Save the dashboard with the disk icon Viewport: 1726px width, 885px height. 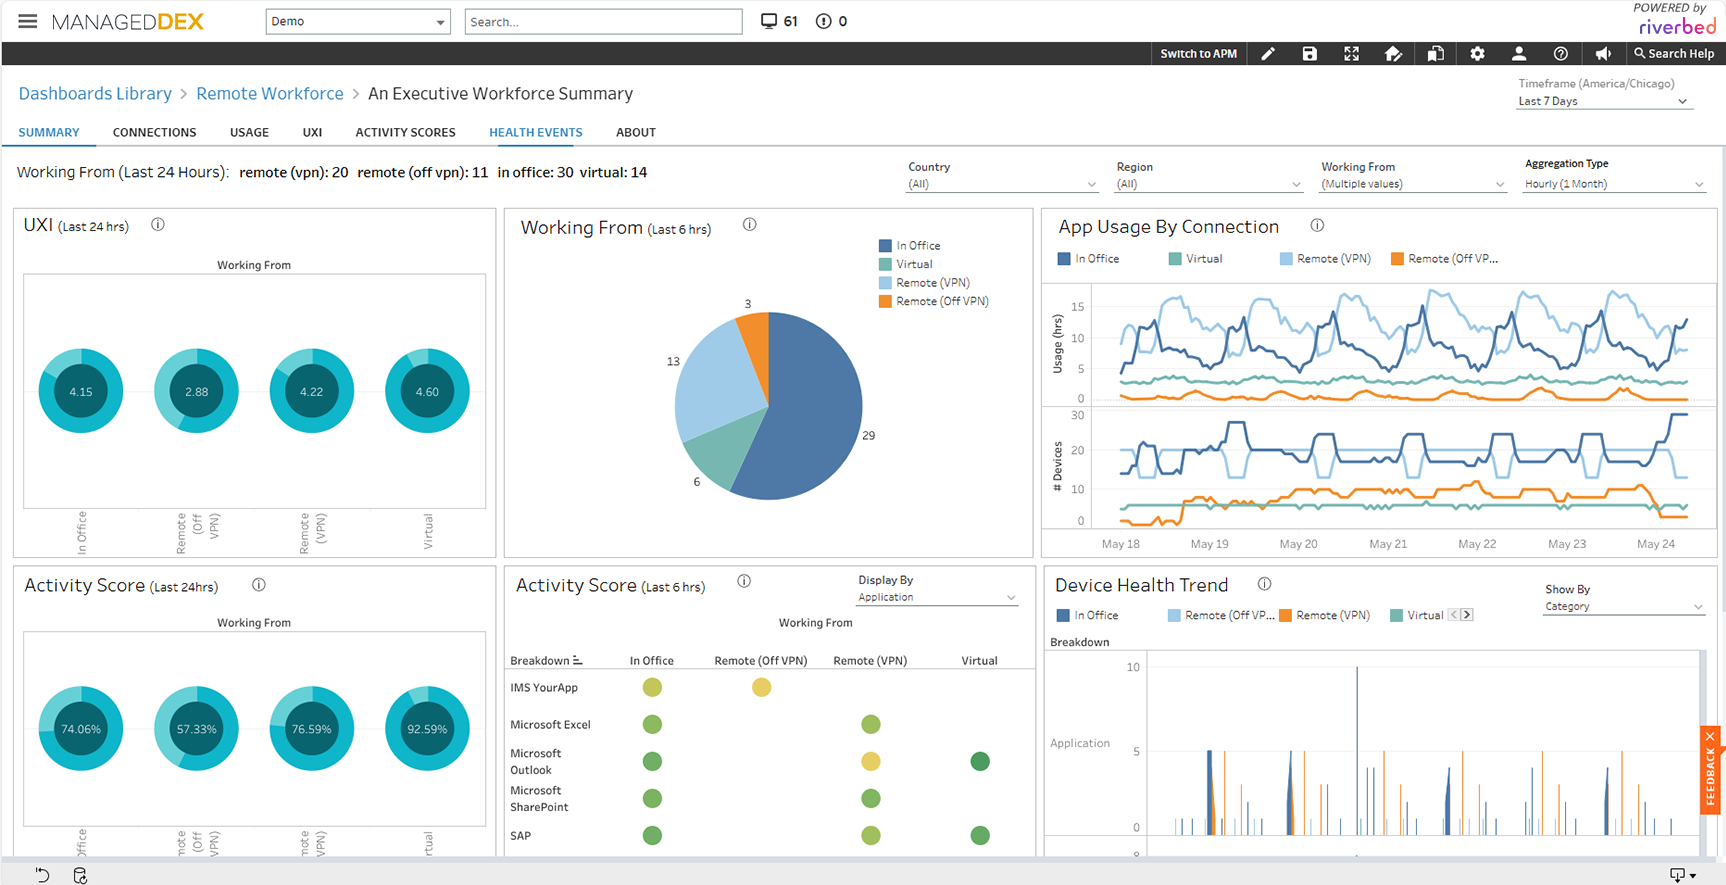(1309, 54)
